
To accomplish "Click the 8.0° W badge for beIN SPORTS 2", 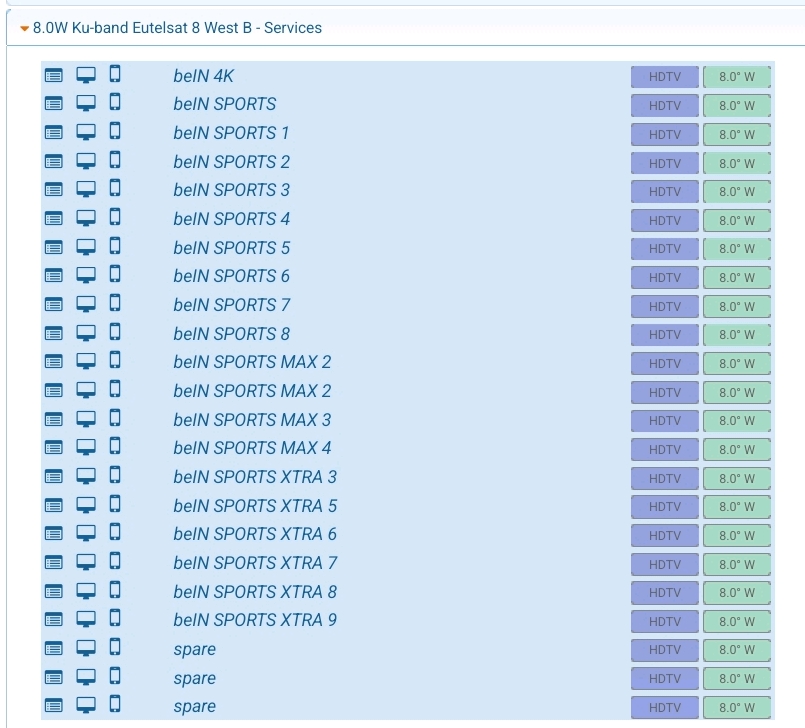I will point(737,163).
